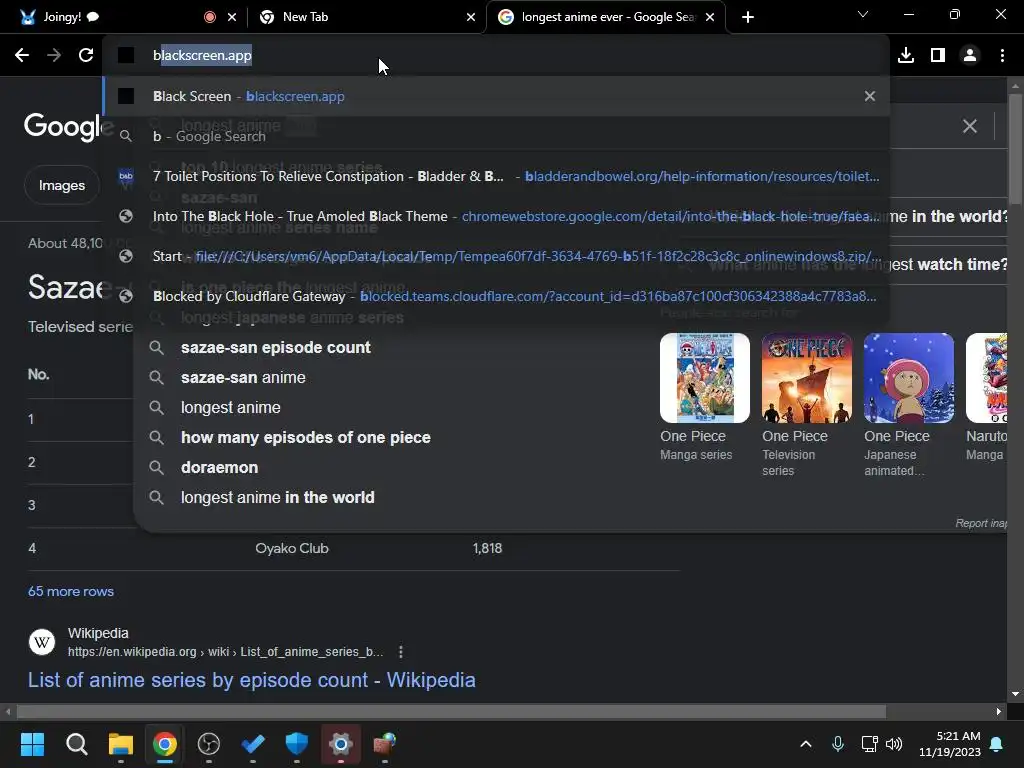Image resolution: width=1024 pixels, height=768 pixels.
Task: Toggle the Chrome side panel icon
Action: click(938, 56)
